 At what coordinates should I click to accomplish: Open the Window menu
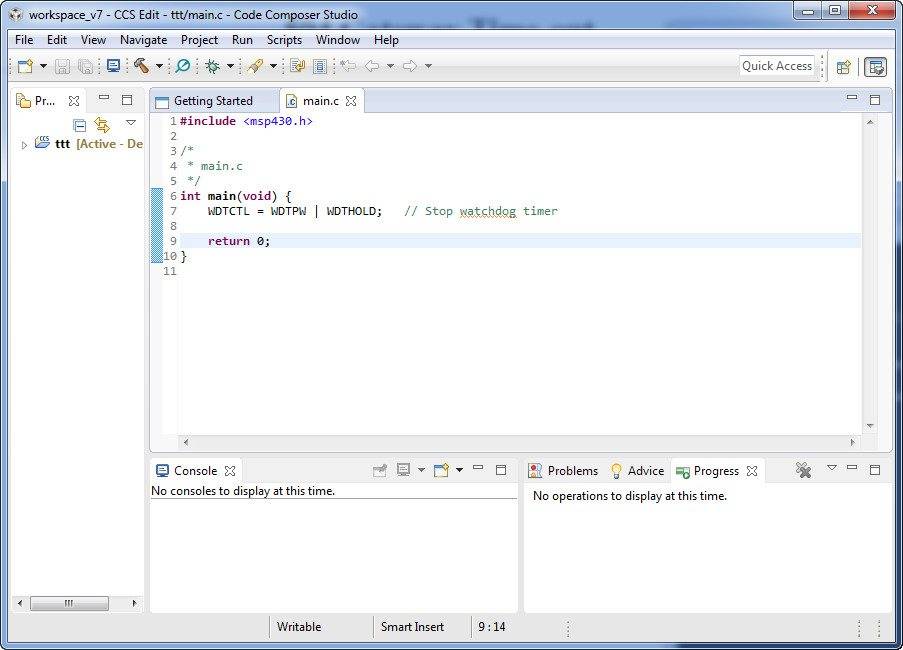pyautogui.click(x=338, y=40)
